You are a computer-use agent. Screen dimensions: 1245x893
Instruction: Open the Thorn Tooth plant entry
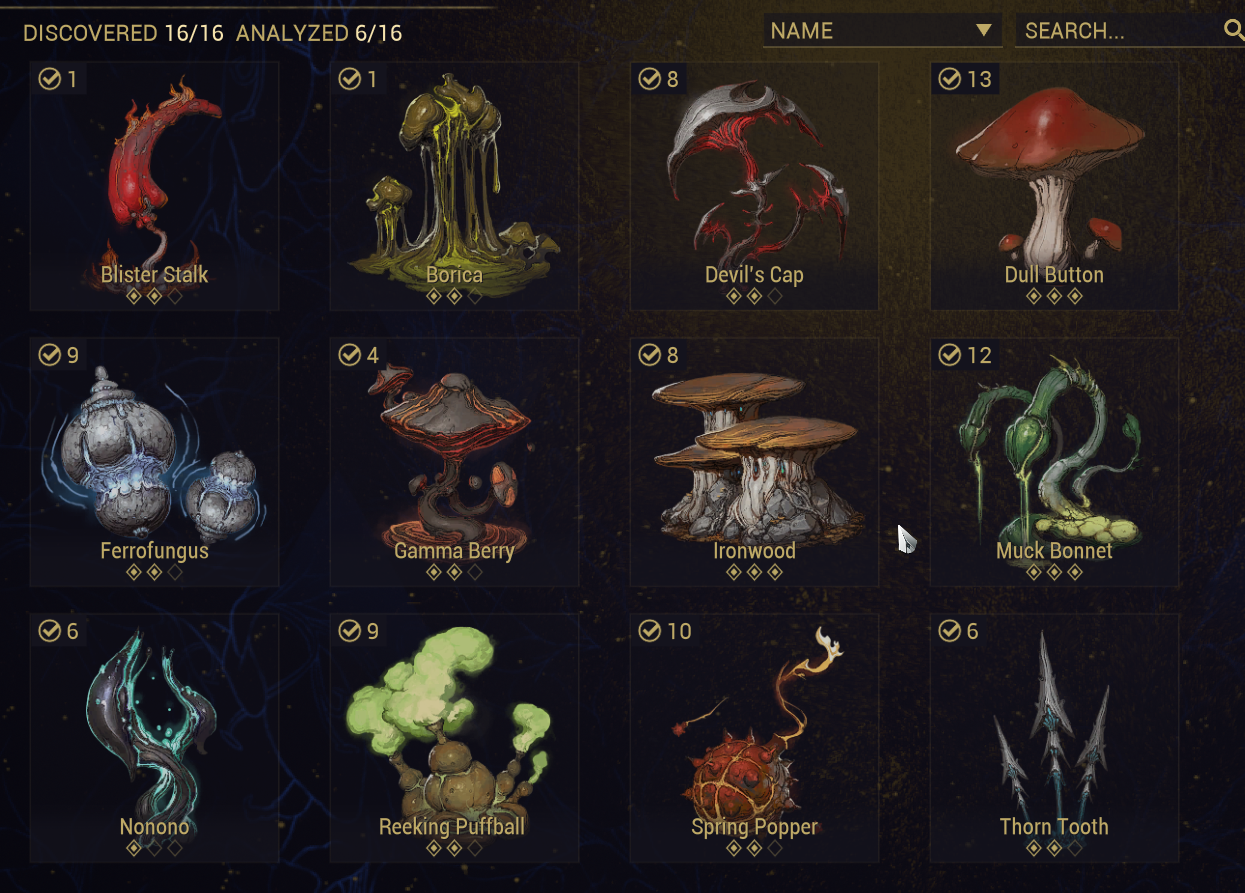(1055, 737)
